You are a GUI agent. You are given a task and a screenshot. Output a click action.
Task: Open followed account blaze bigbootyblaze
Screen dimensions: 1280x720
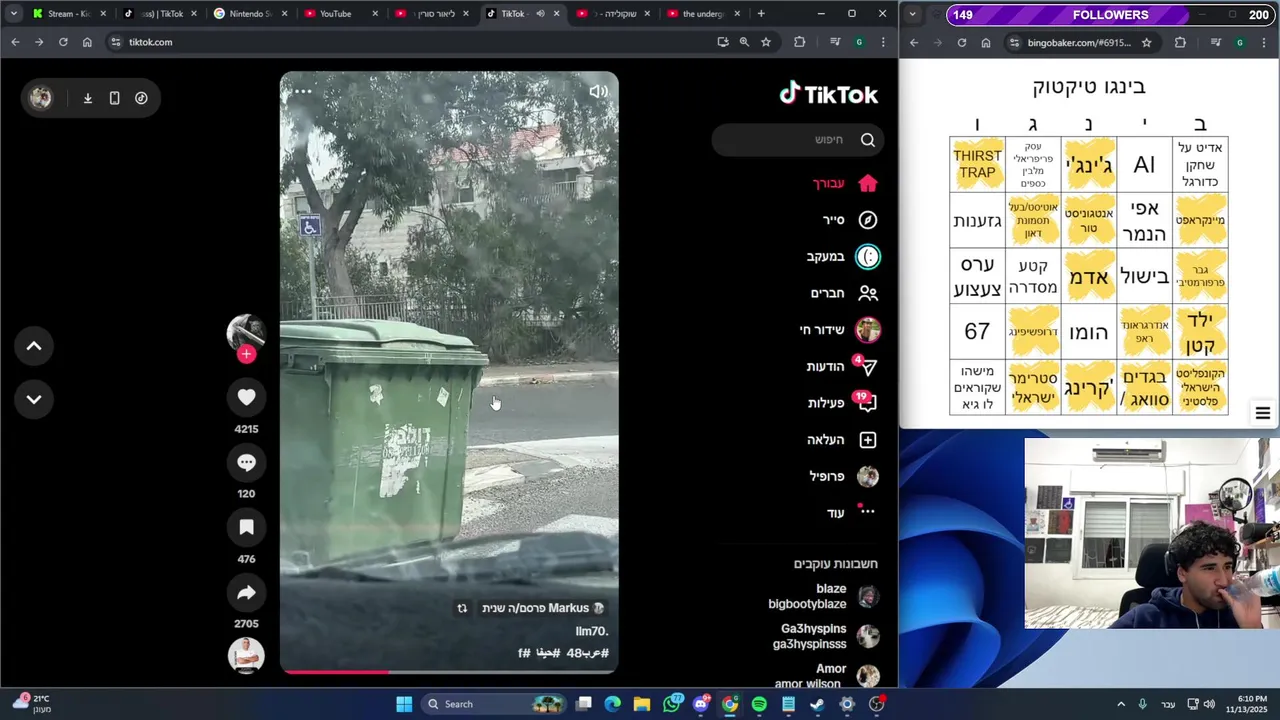(x=823, y=596)
